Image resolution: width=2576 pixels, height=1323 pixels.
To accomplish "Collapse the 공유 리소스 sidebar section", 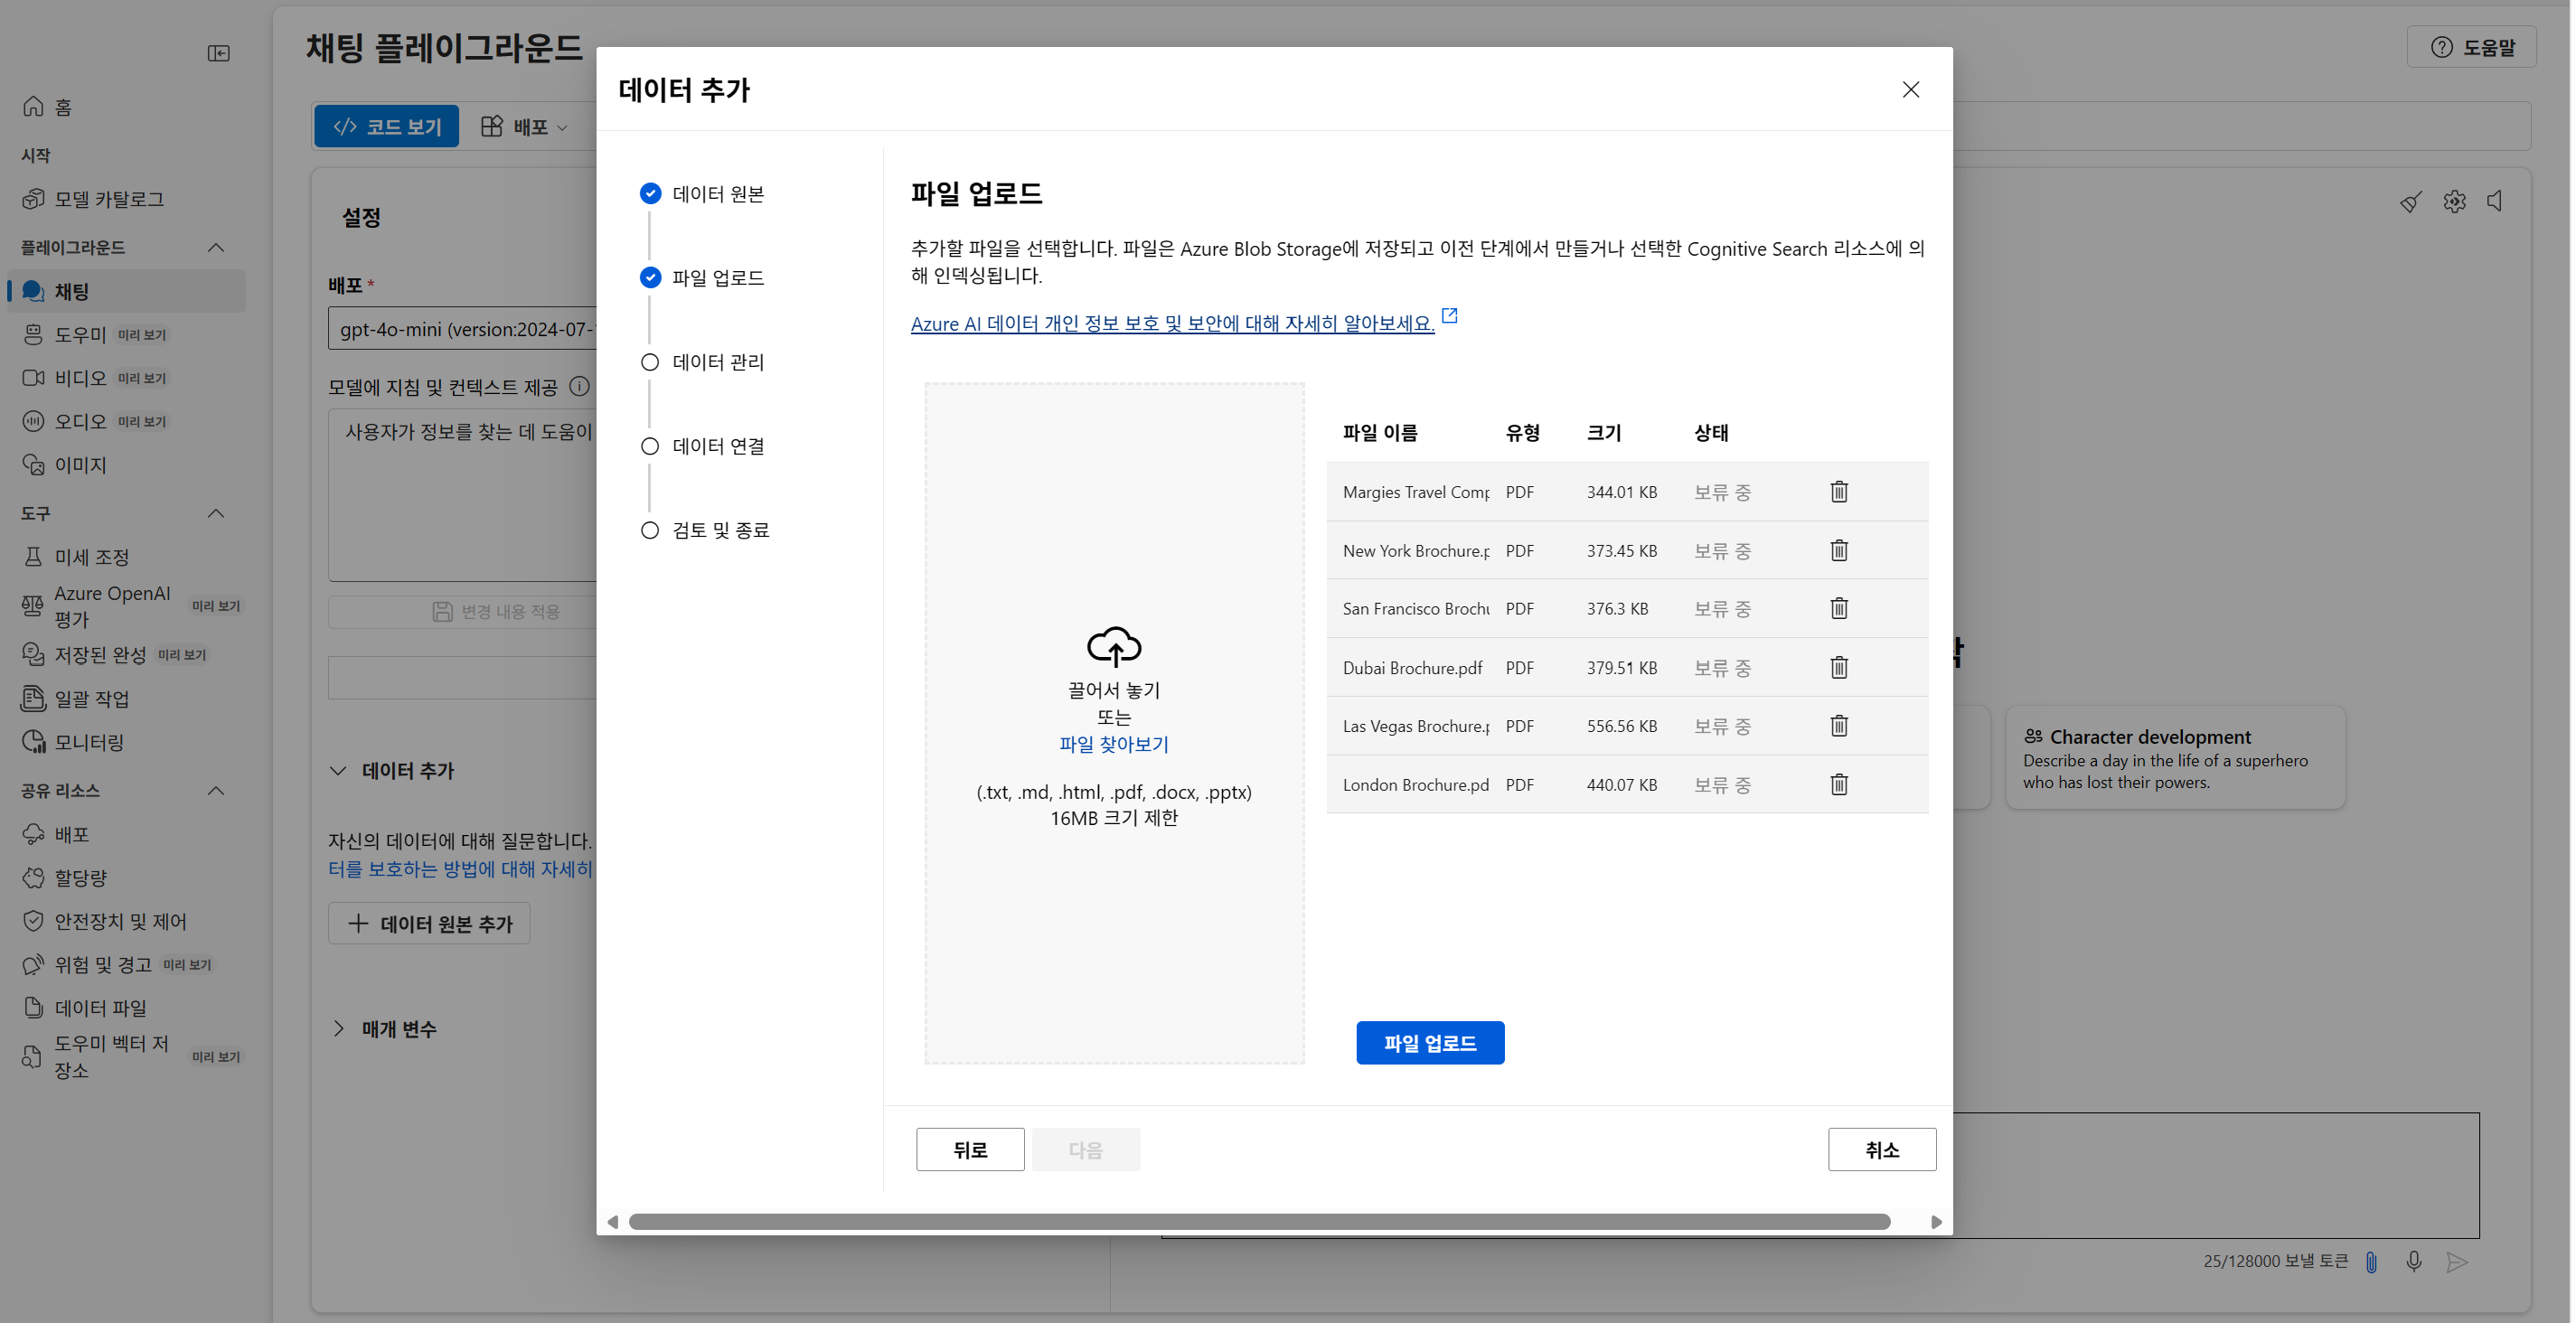I will pyautogui.click(x=216, y=790).
